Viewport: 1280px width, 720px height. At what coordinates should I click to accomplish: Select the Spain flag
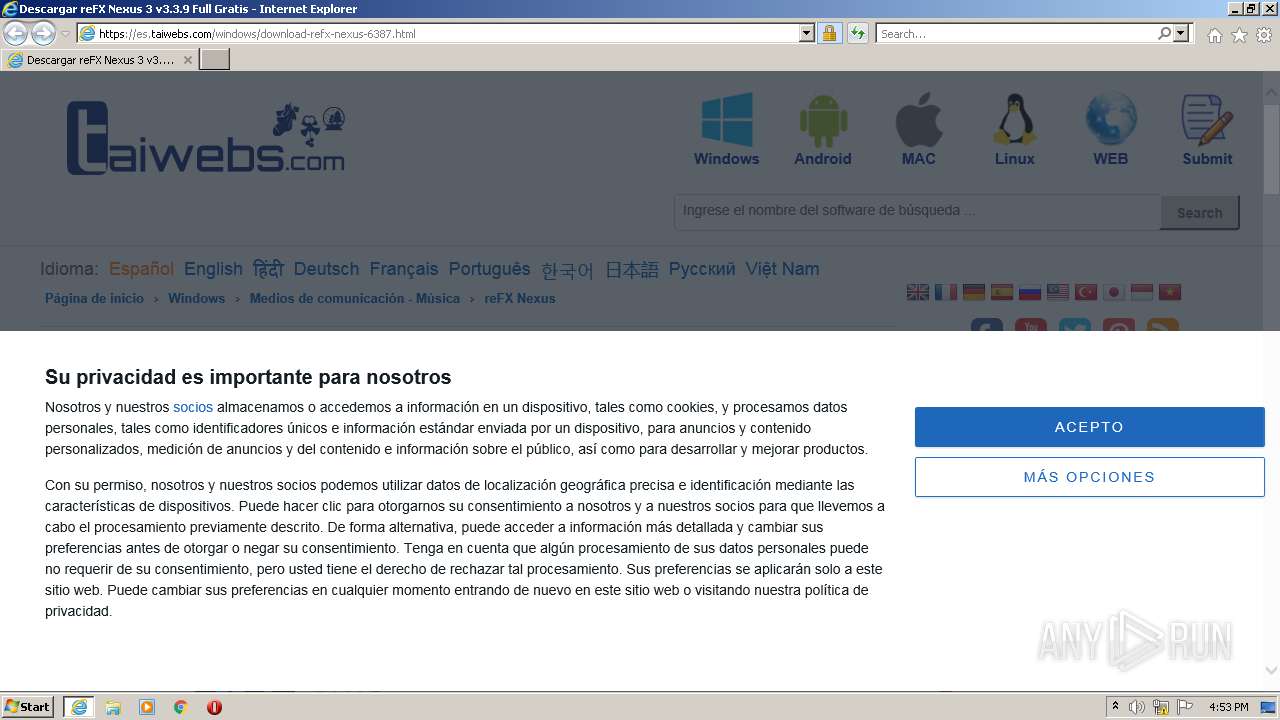(1002, 292)
